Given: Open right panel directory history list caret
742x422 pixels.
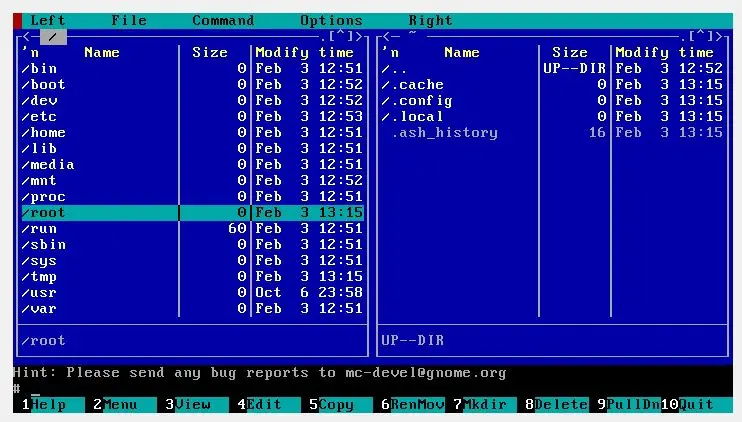Looking at the screenshot, I should pyautogui.click(x=700, y=36).
